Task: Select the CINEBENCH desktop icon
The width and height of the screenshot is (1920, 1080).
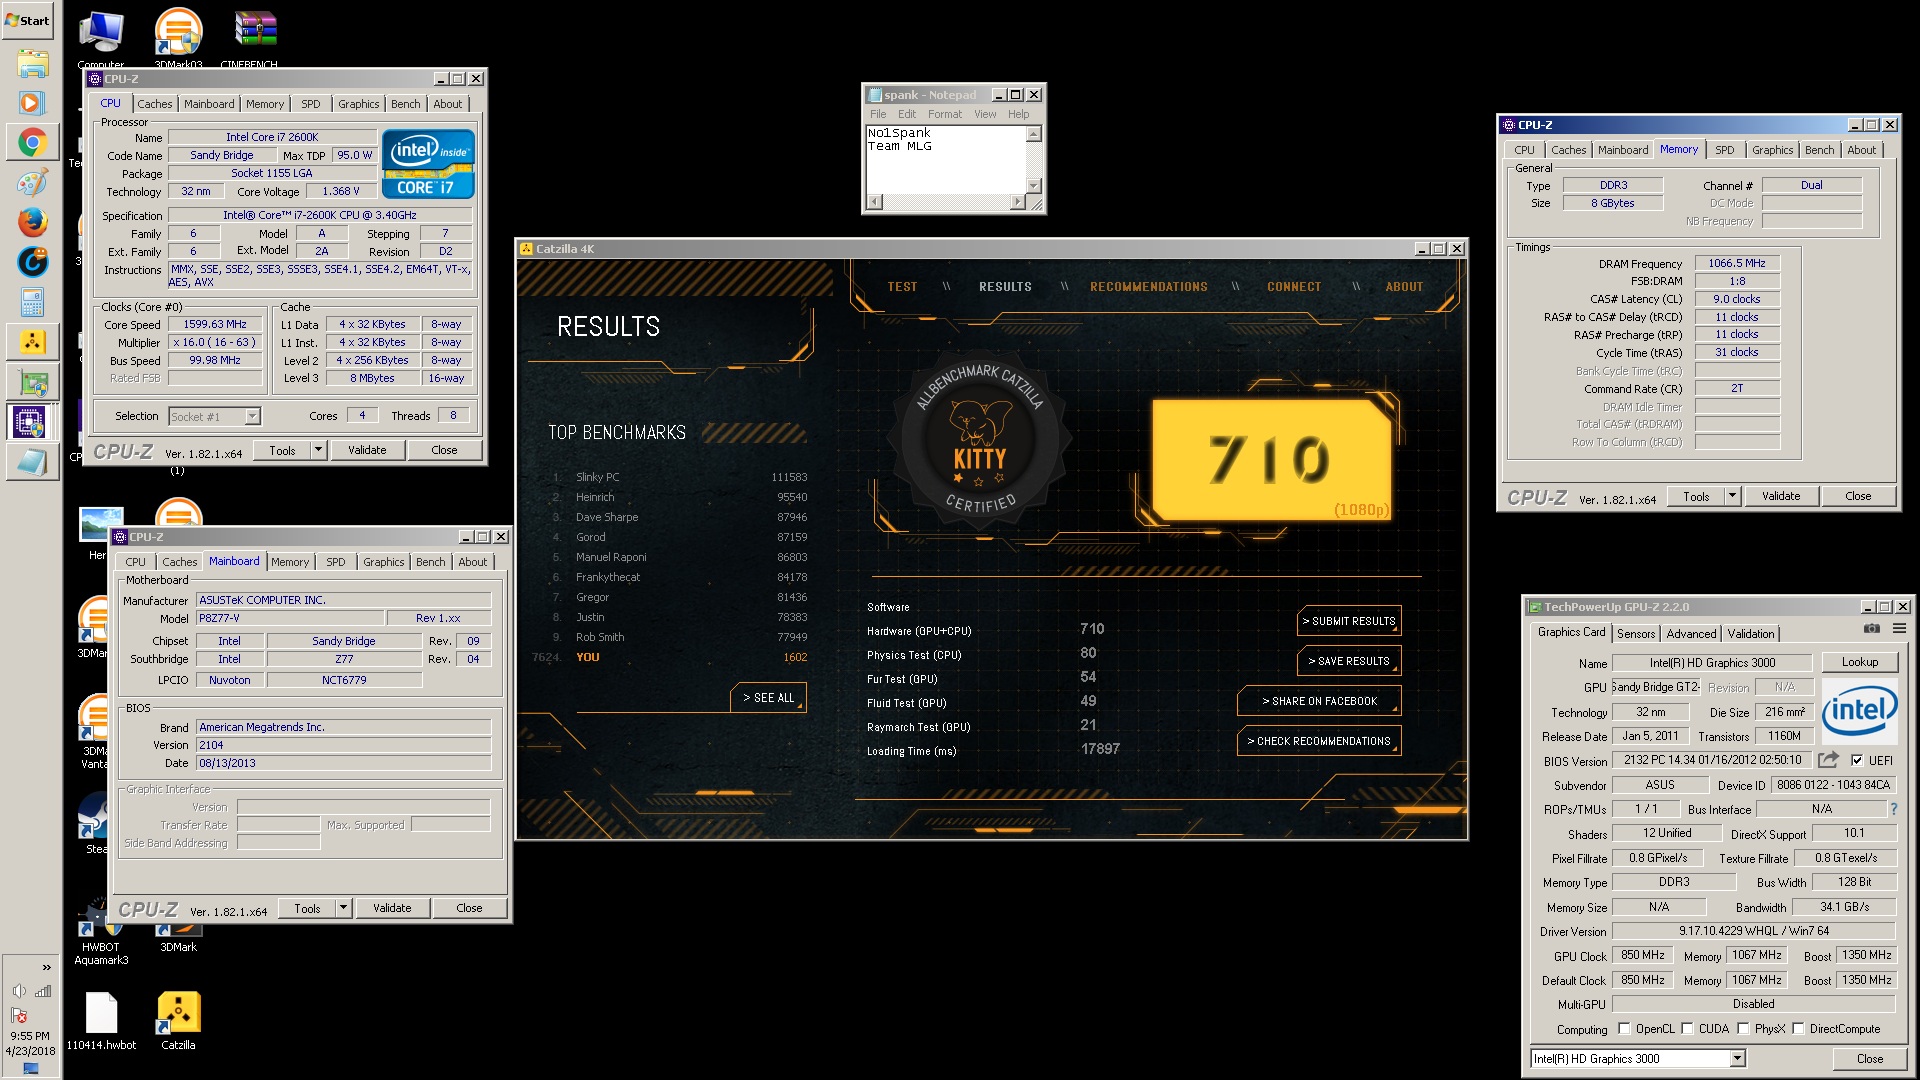Action: coord(255,40)
